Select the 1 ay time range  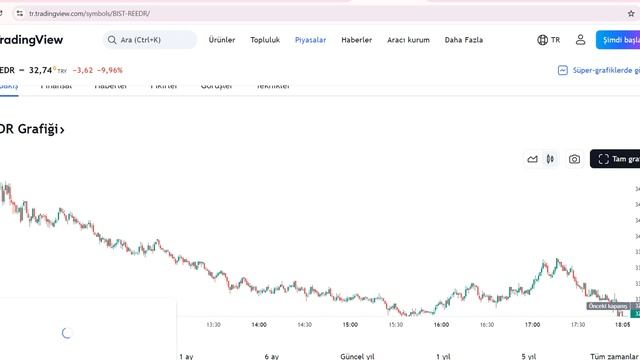tap(186, 356)
